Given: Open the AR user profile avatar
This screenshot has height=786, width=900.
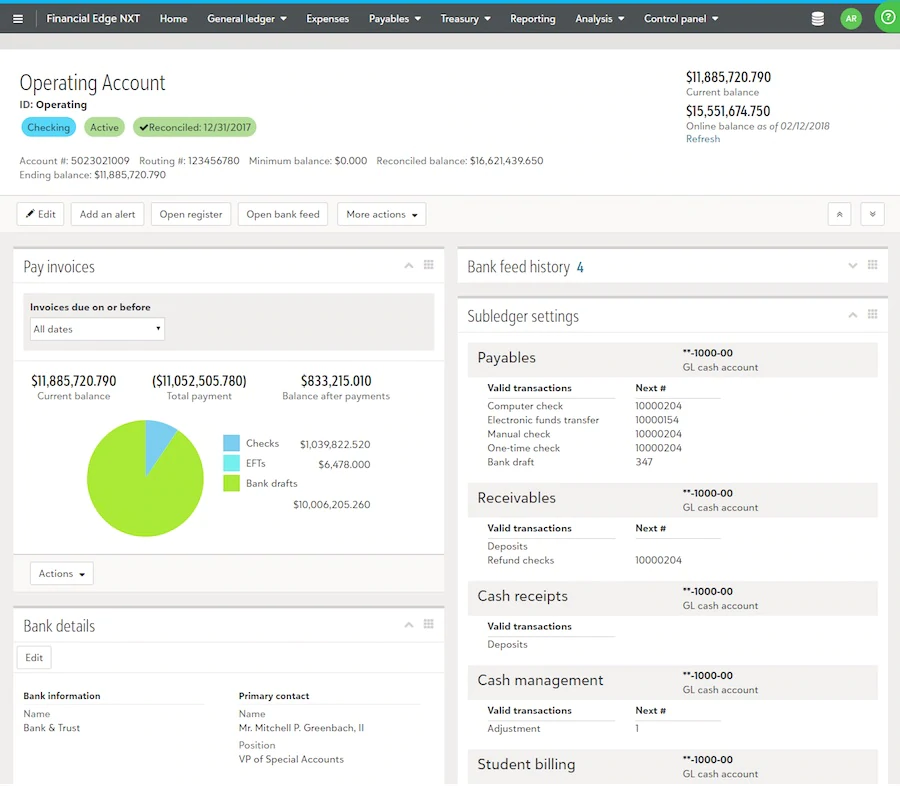Looking at the screenshot, I should pyautogui.click(x=851, y=19).
